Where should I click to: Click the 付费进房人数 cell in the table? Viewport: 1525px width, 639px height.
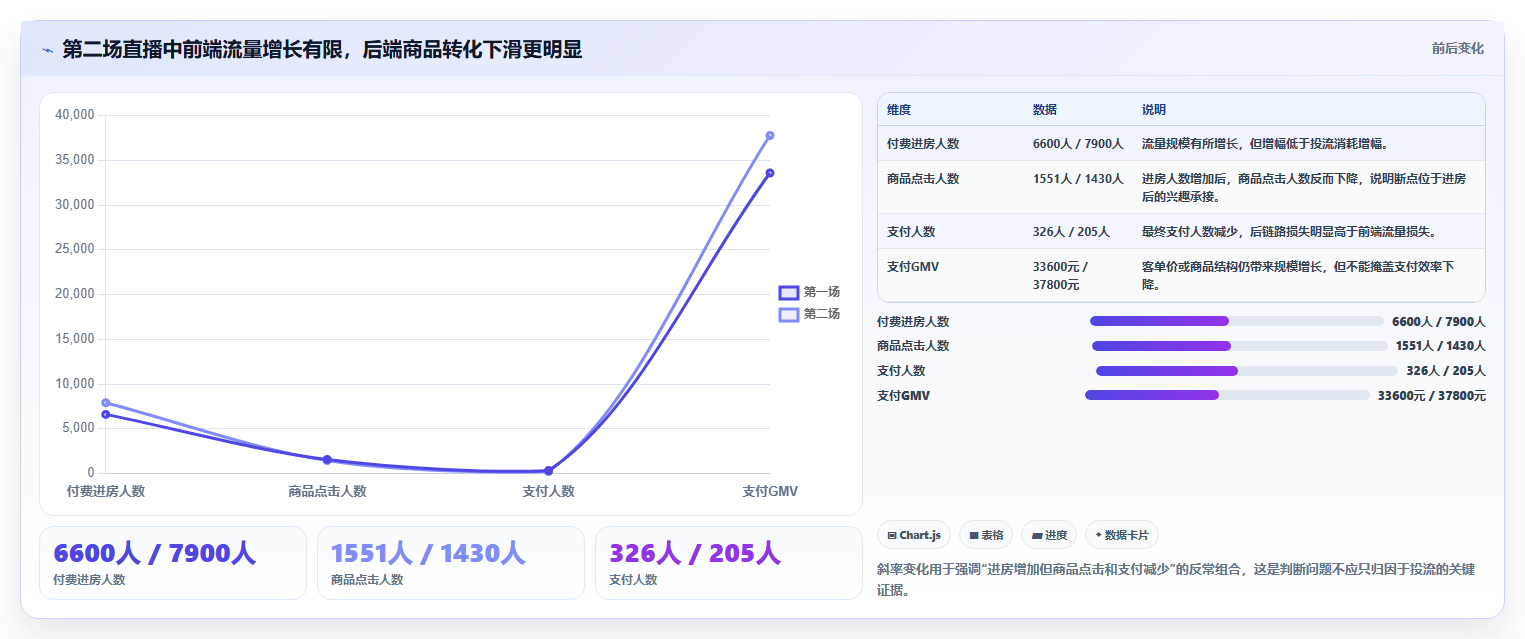(x=923, y=144)
